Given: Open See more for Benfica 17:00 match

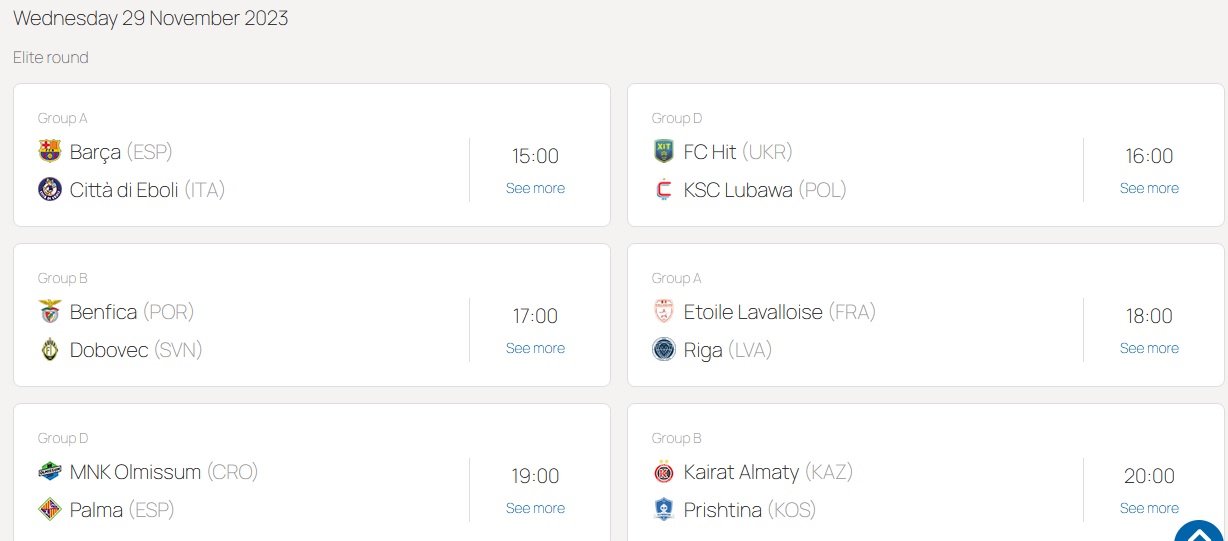Looking at the screenshot, I should pyautogui.click(x=535, y=348).
